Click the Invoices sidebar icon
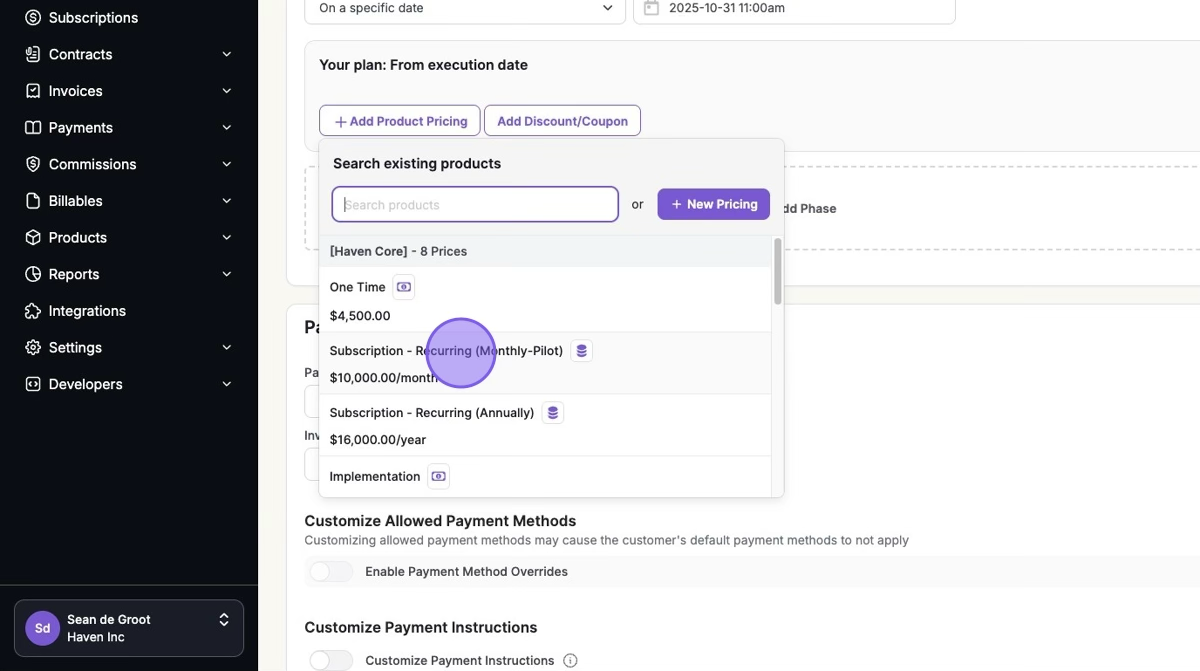The height and width of the screenshot is (671, 1200). point(33,91)
